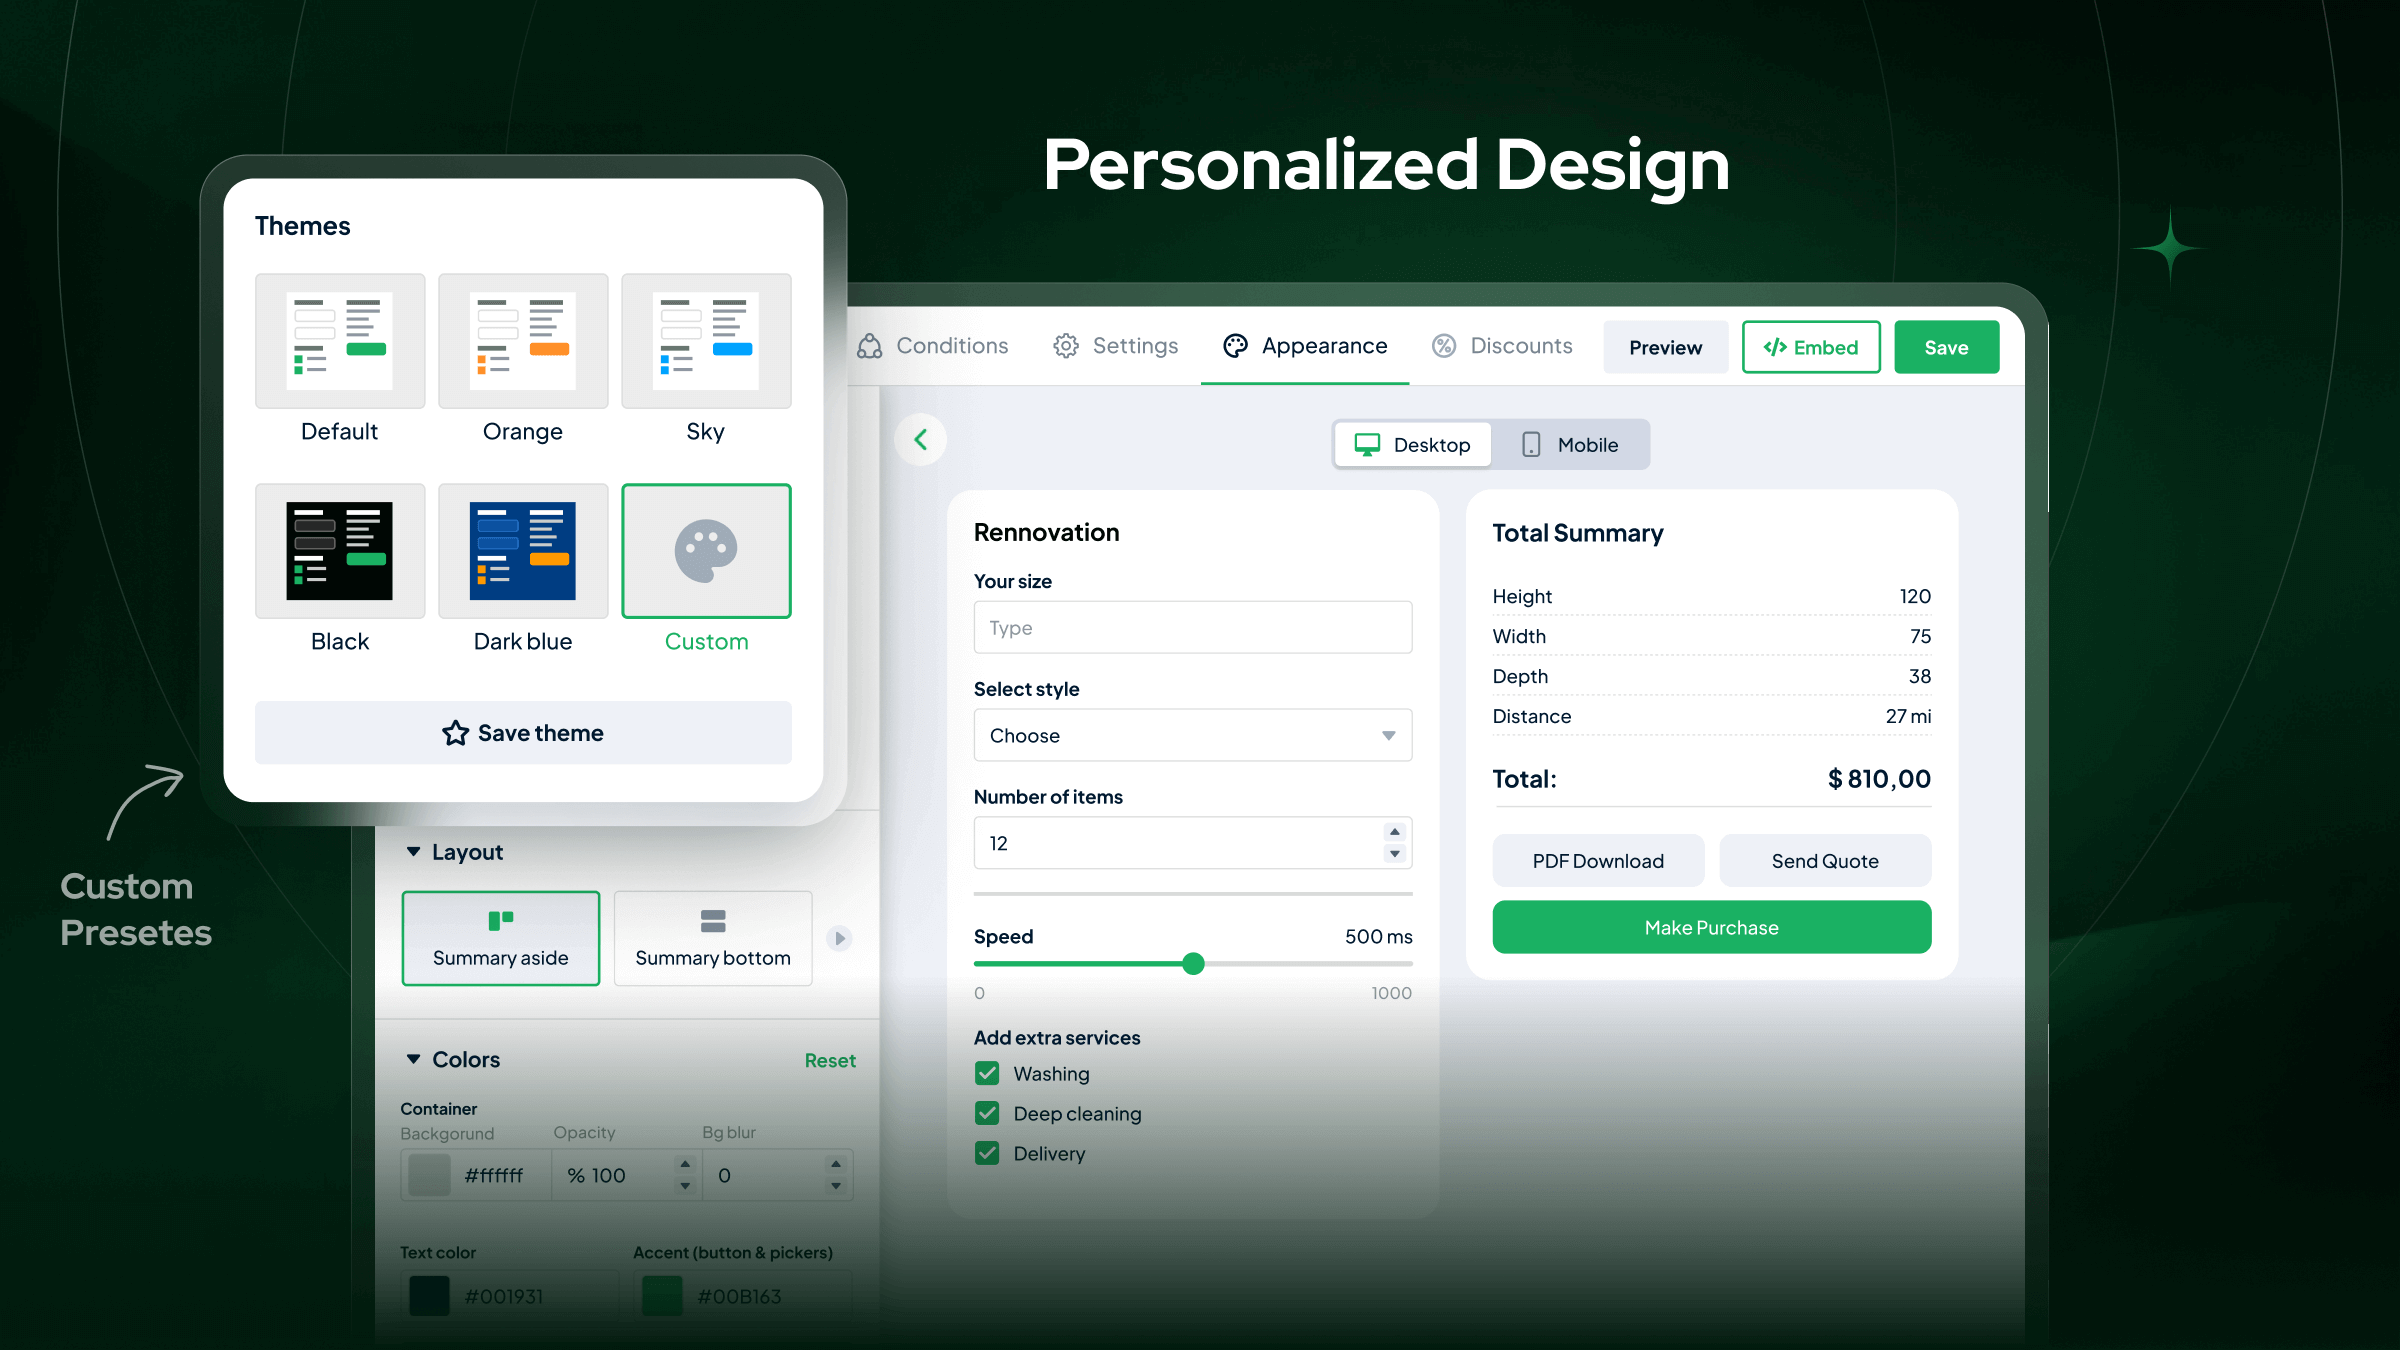Viewport: 2400px width, 1350px height.
Task: Click Save to store changes
Action: click(x=1947, y=346)
